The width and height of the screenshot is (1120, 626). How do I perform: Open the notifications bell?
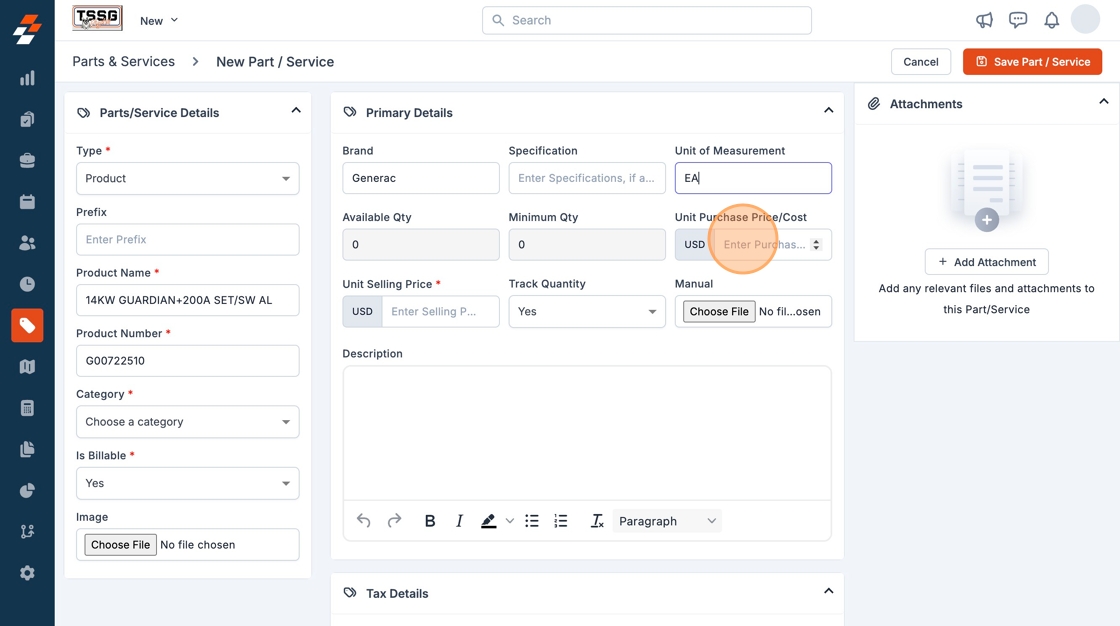pyautogui.click(x=1051, y=20)
